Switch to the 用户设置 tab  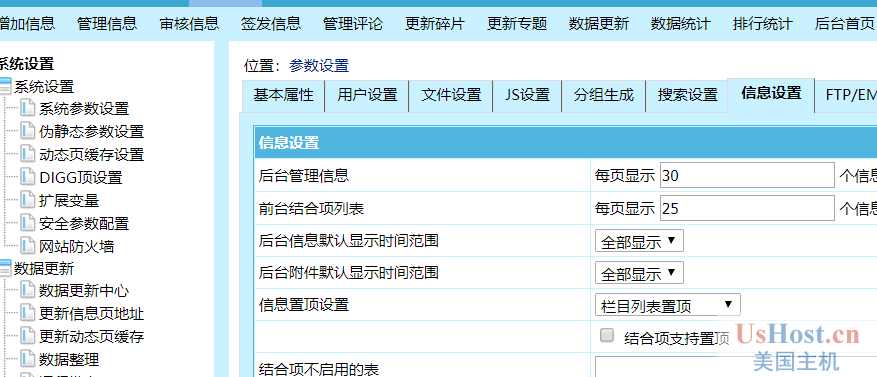367,95
